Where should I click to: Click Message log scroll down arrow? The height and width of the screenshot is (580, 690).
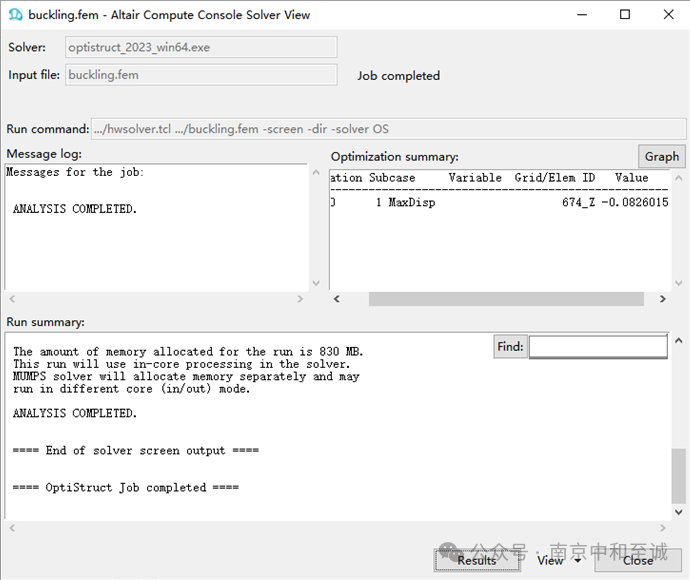(x=316, y=283)
